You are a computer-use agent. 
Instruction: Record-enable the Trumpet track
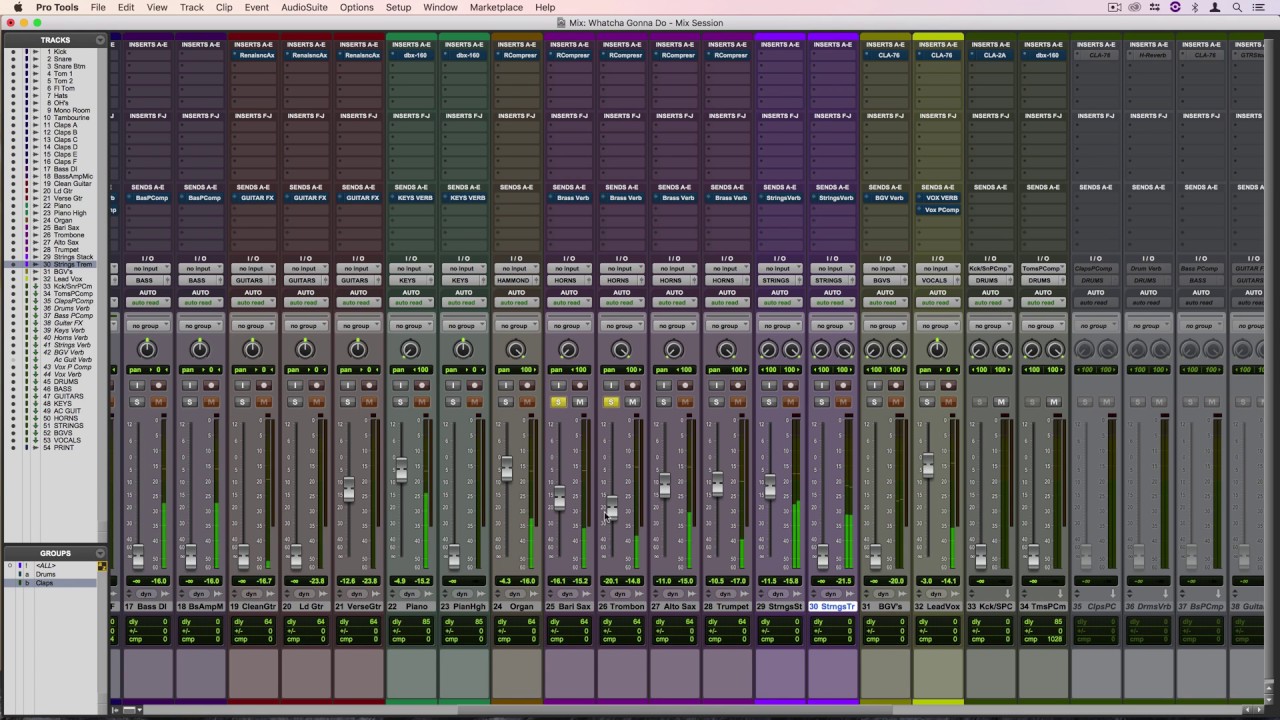[738, 385]
